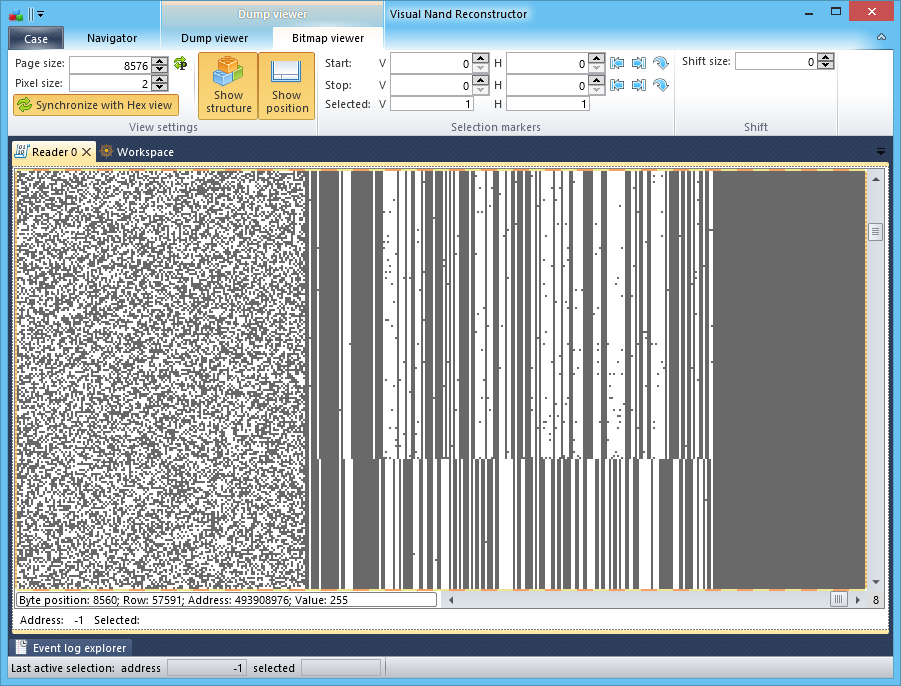The width and height of the screenshot is (901, 686).
Task: Increase Pixel size with up spinner
Action: (x=160, y=79)
